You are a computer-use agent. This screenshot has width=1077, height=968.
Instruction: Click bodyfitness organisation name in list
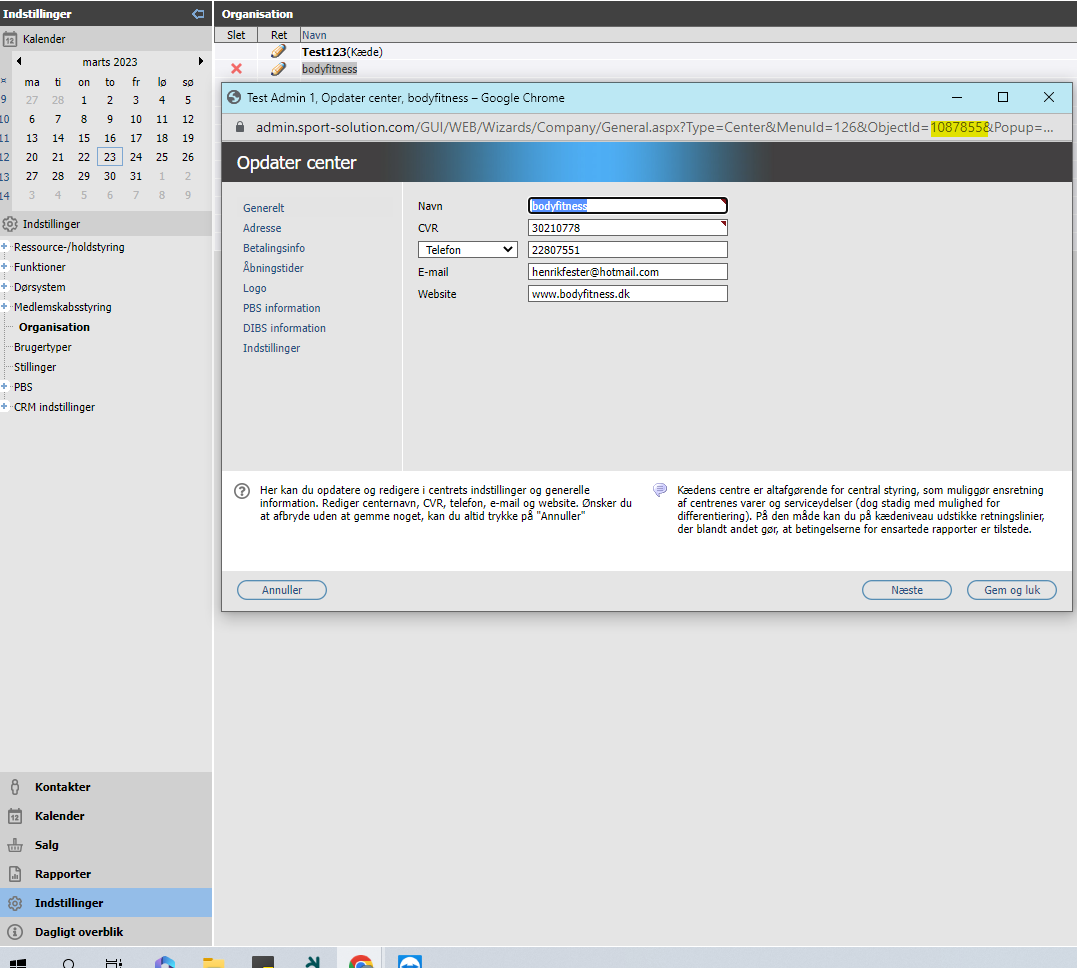(330, 69)
